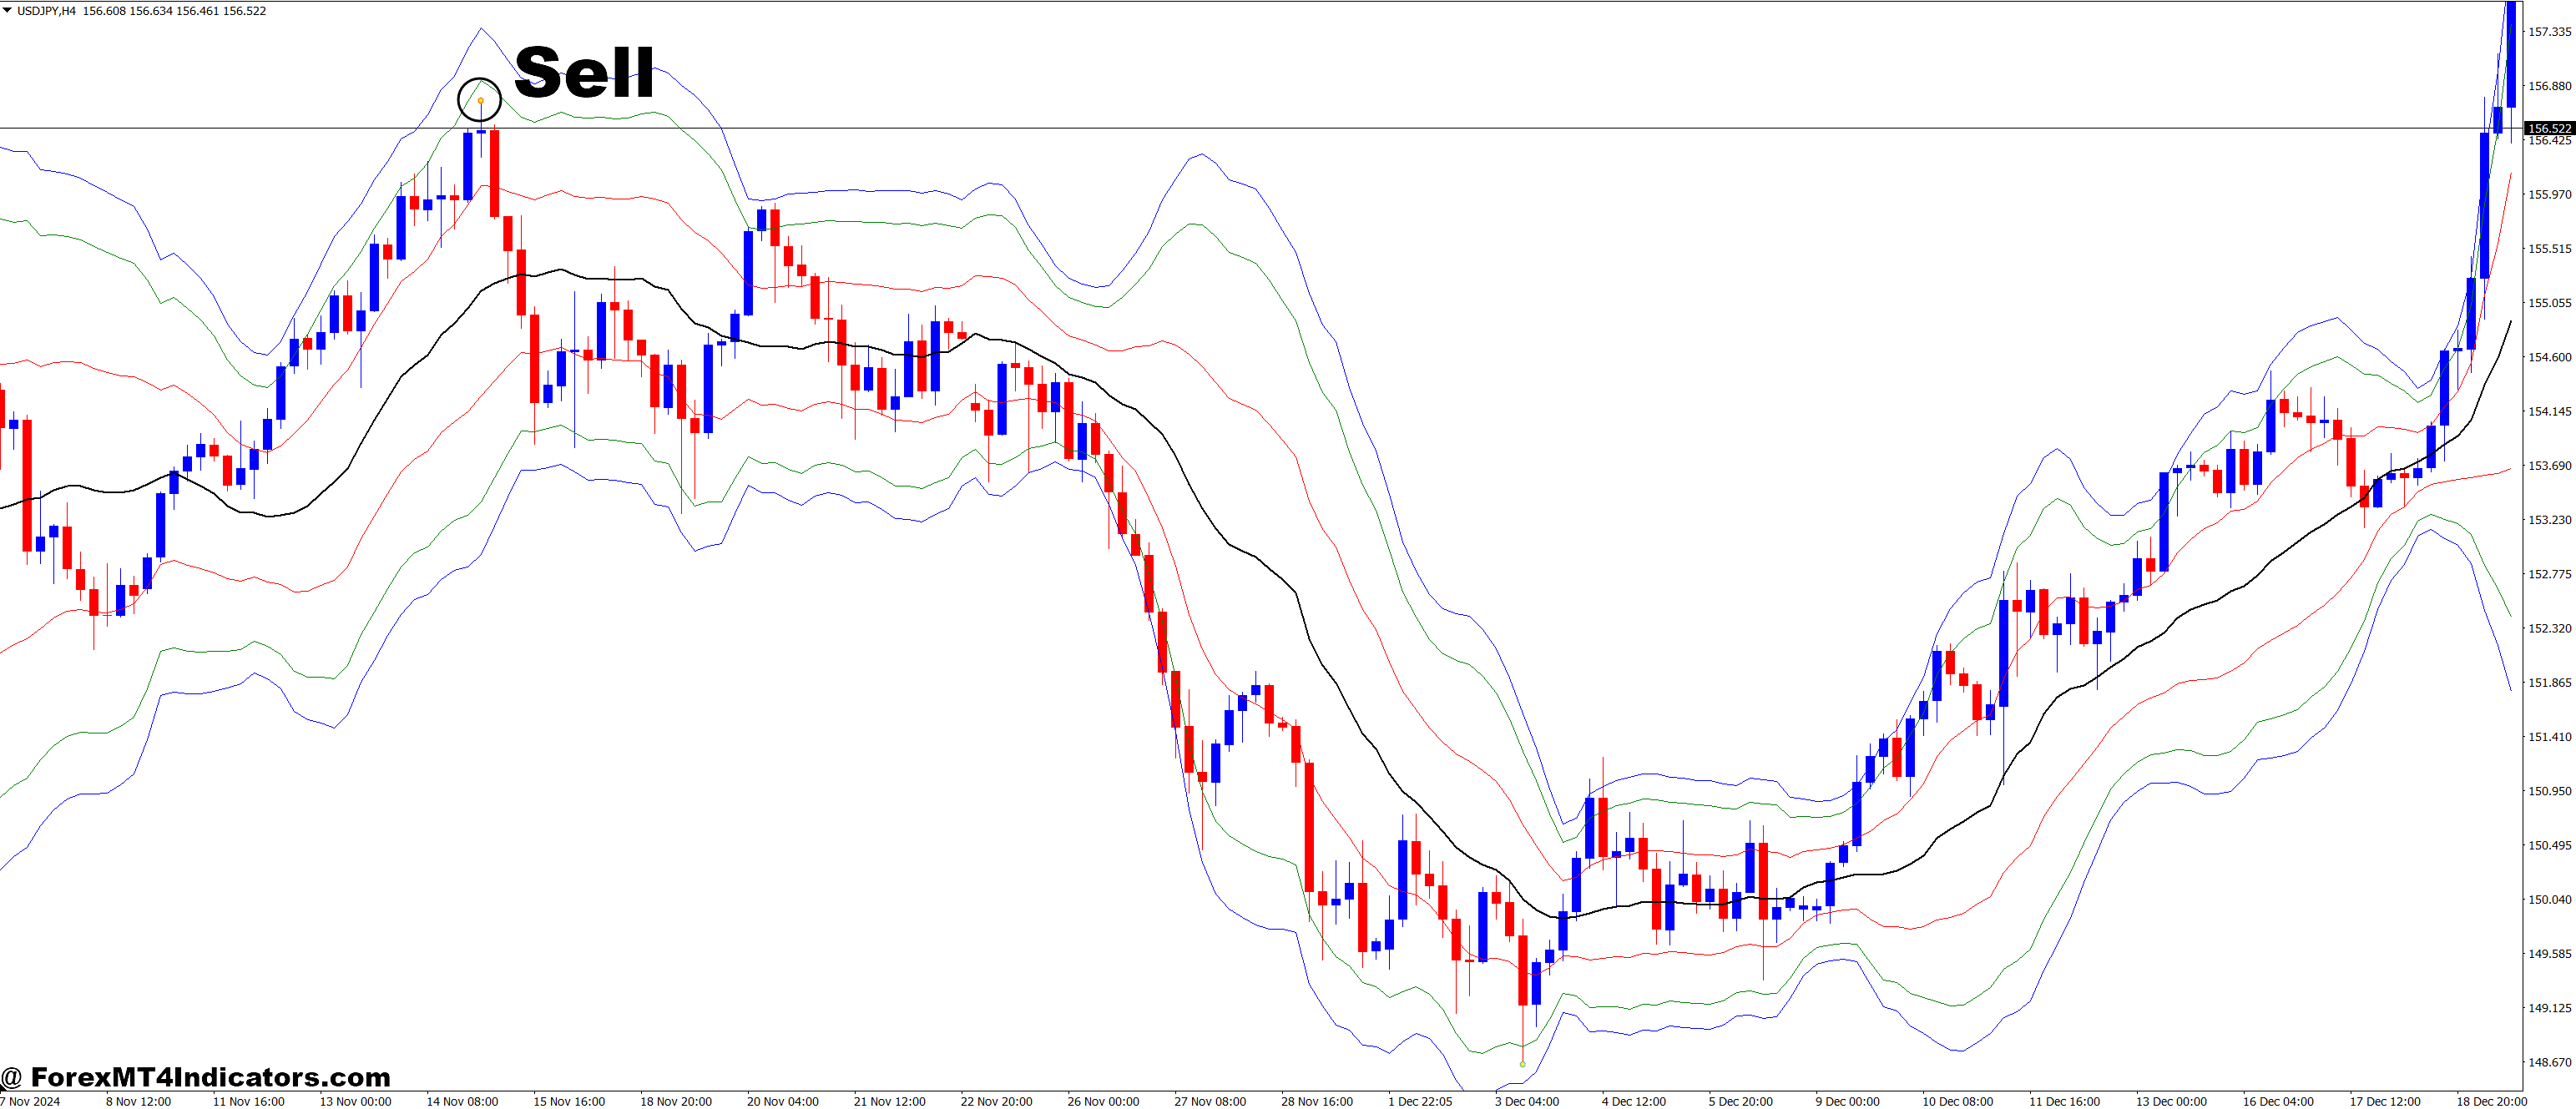Click the dropdown triangle beside USDJPY,H4
The width and height of the screenshot is (2576, 1109).
[7, 11]
